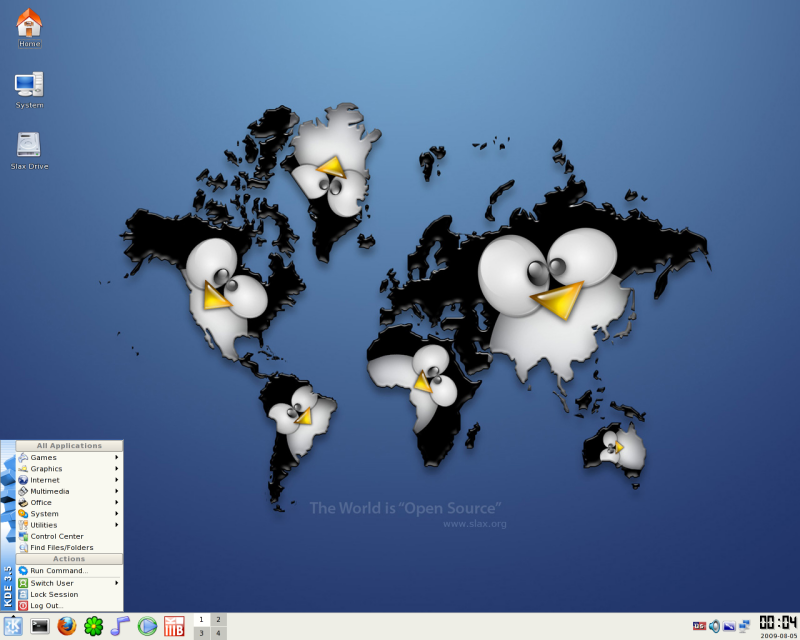Viewport: 800px width, 640px height.
Task: Click the digital clock in the panel
Action: [778, 623]
